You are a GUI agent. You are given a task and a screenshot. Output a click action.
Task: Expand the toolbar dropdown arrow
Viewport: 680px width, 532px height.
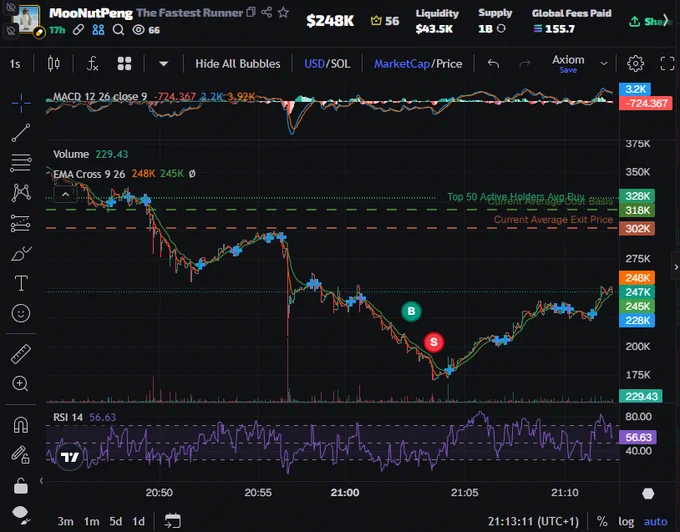(163, 64)
